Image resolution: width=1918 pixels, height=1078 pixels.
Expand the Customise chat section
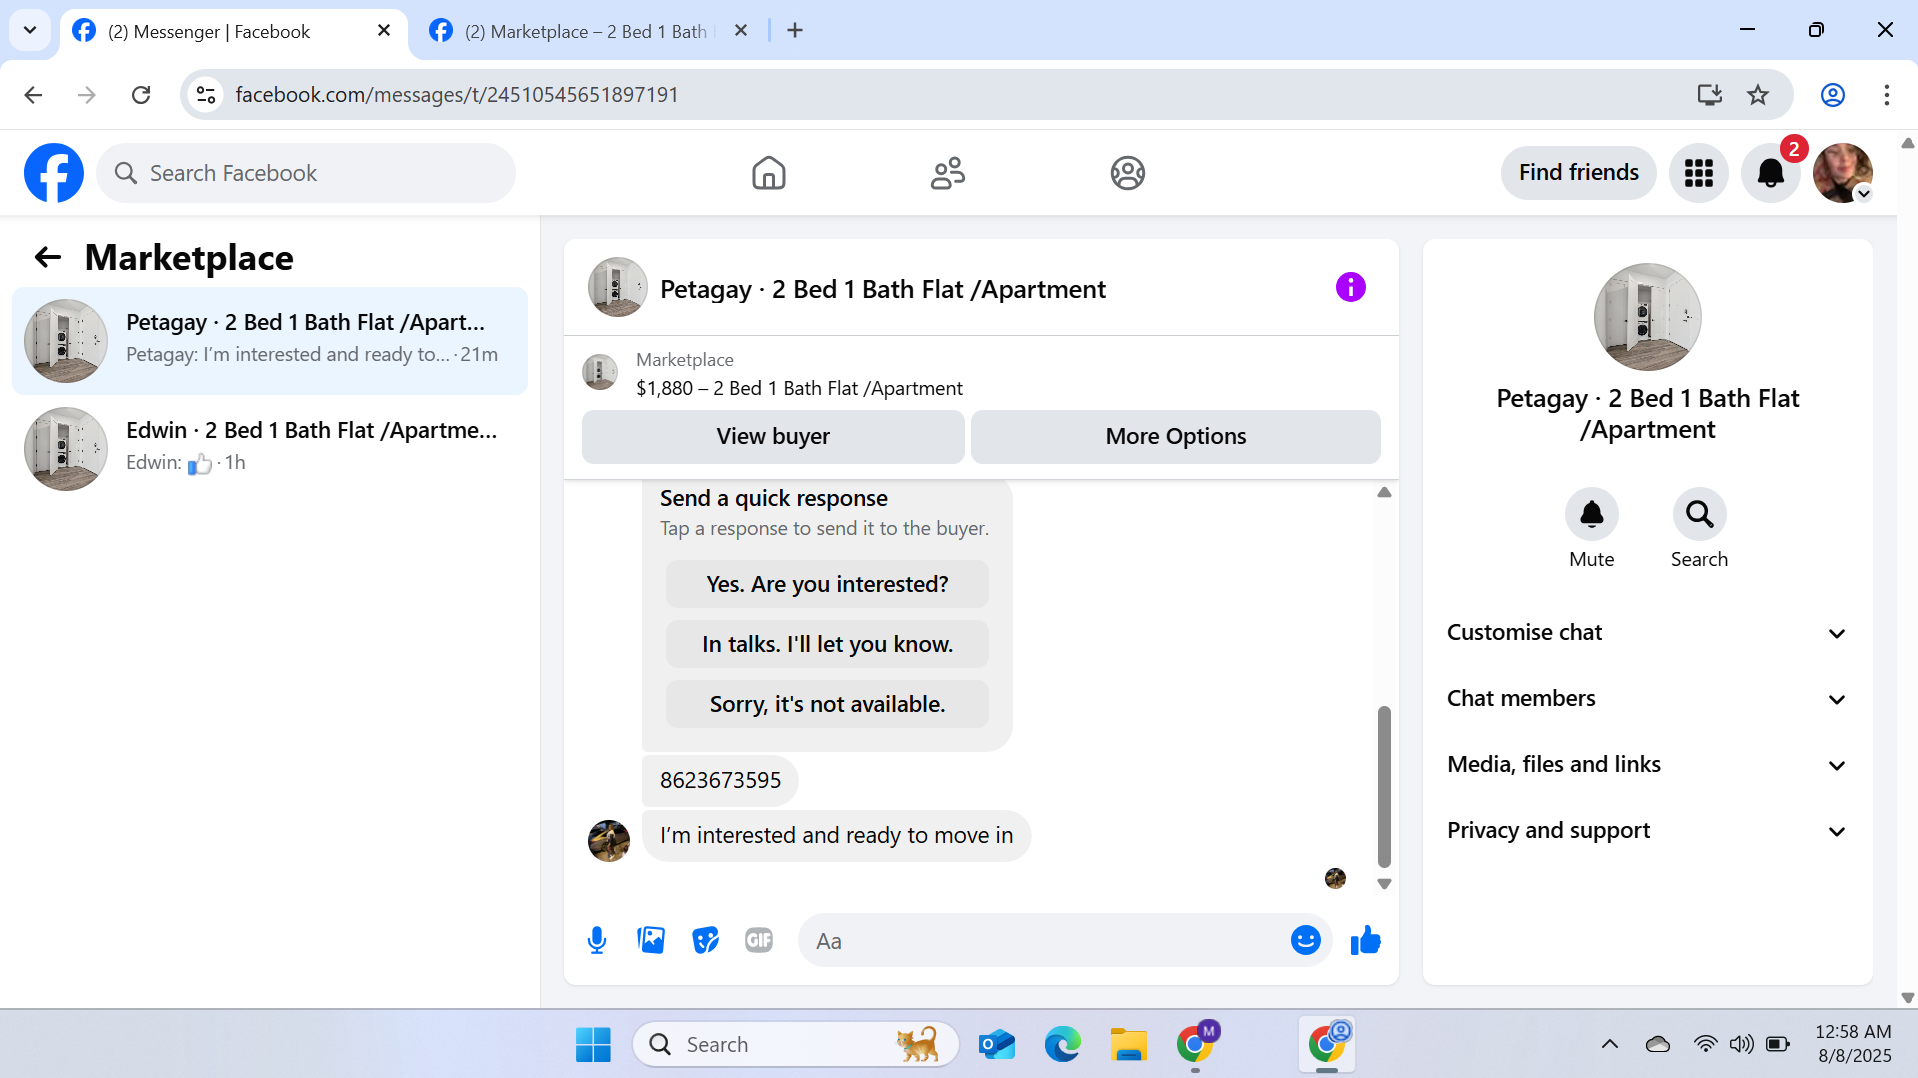(x=1647, y=632)
